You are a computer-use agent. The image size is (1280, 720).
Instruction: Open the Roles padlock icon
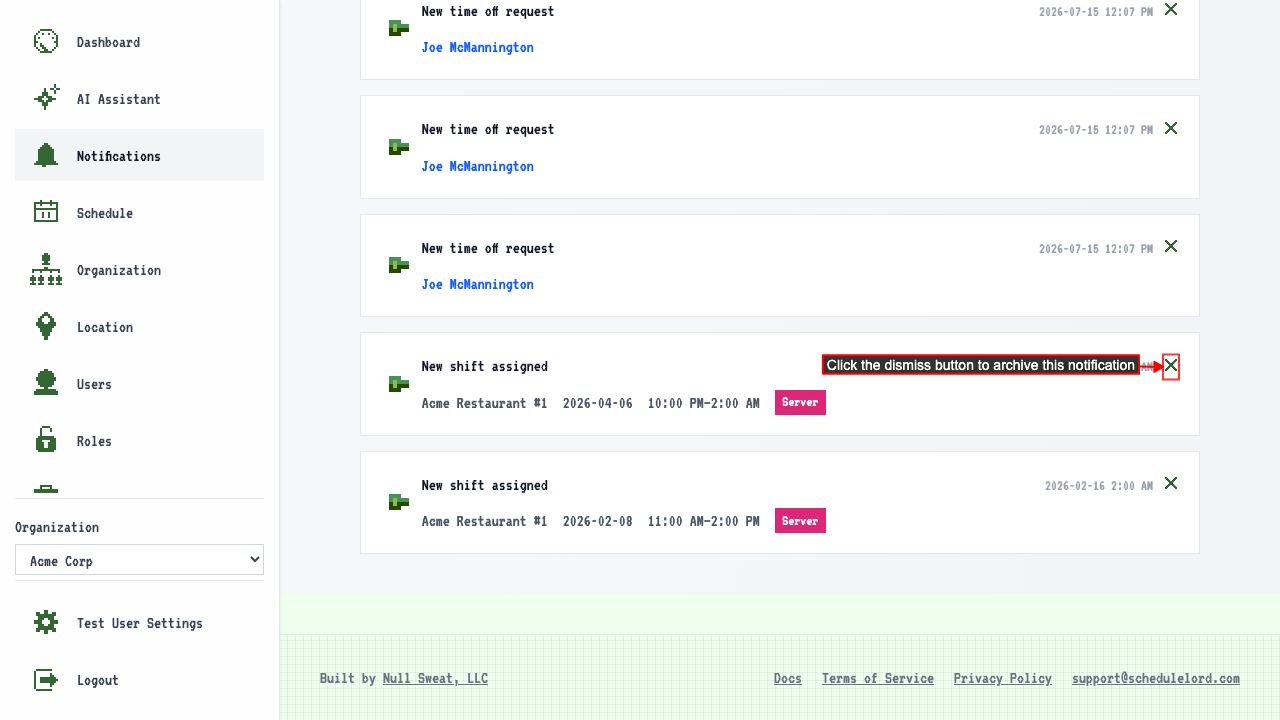click(46, 440)
